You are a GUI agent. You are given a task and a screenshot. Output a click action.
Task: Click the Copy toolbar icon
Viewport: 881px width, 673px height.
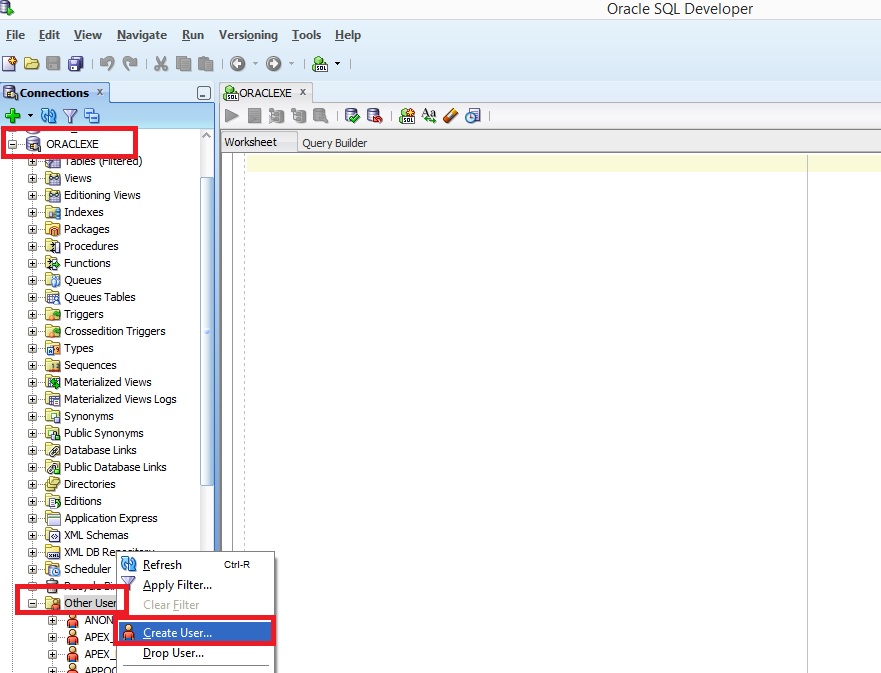pyautogui.click(x=183, y=63)
